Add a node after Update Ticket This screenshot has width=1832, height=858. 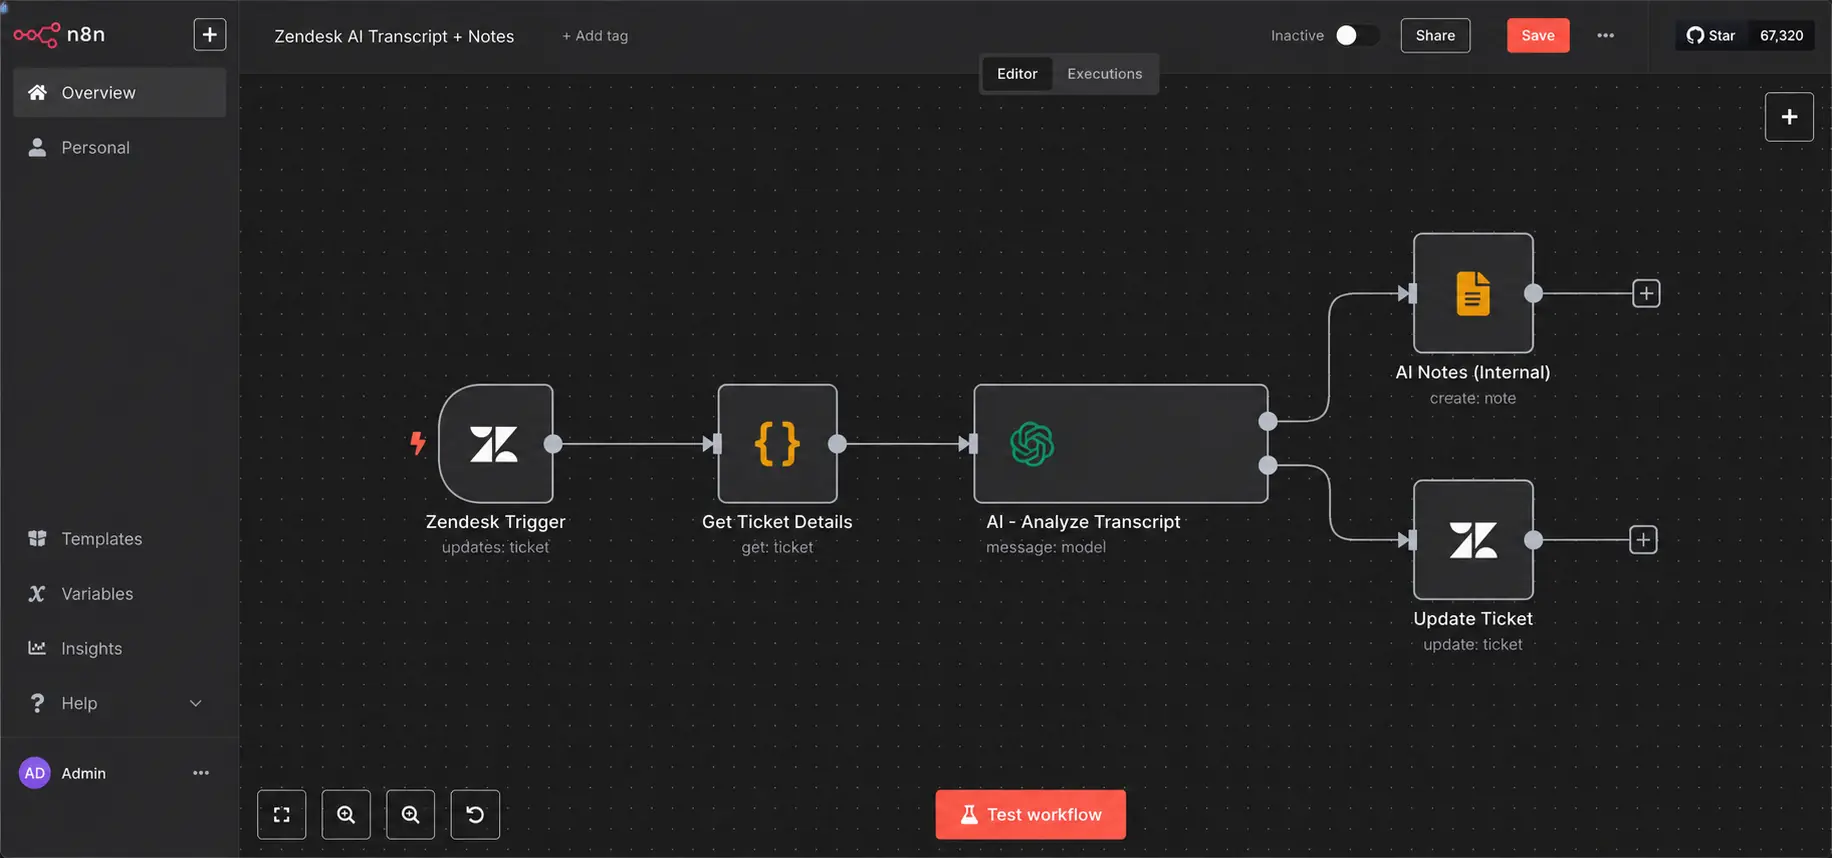1643,540
